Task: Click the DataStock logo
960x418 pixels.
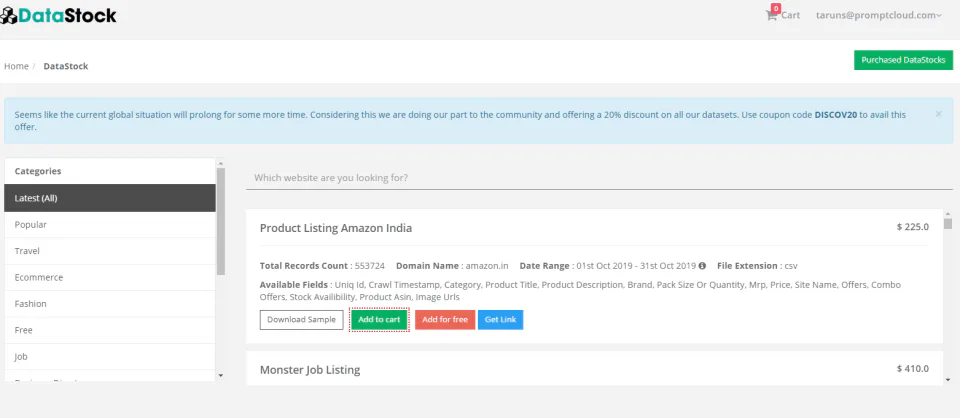Action: pos(58,15)
